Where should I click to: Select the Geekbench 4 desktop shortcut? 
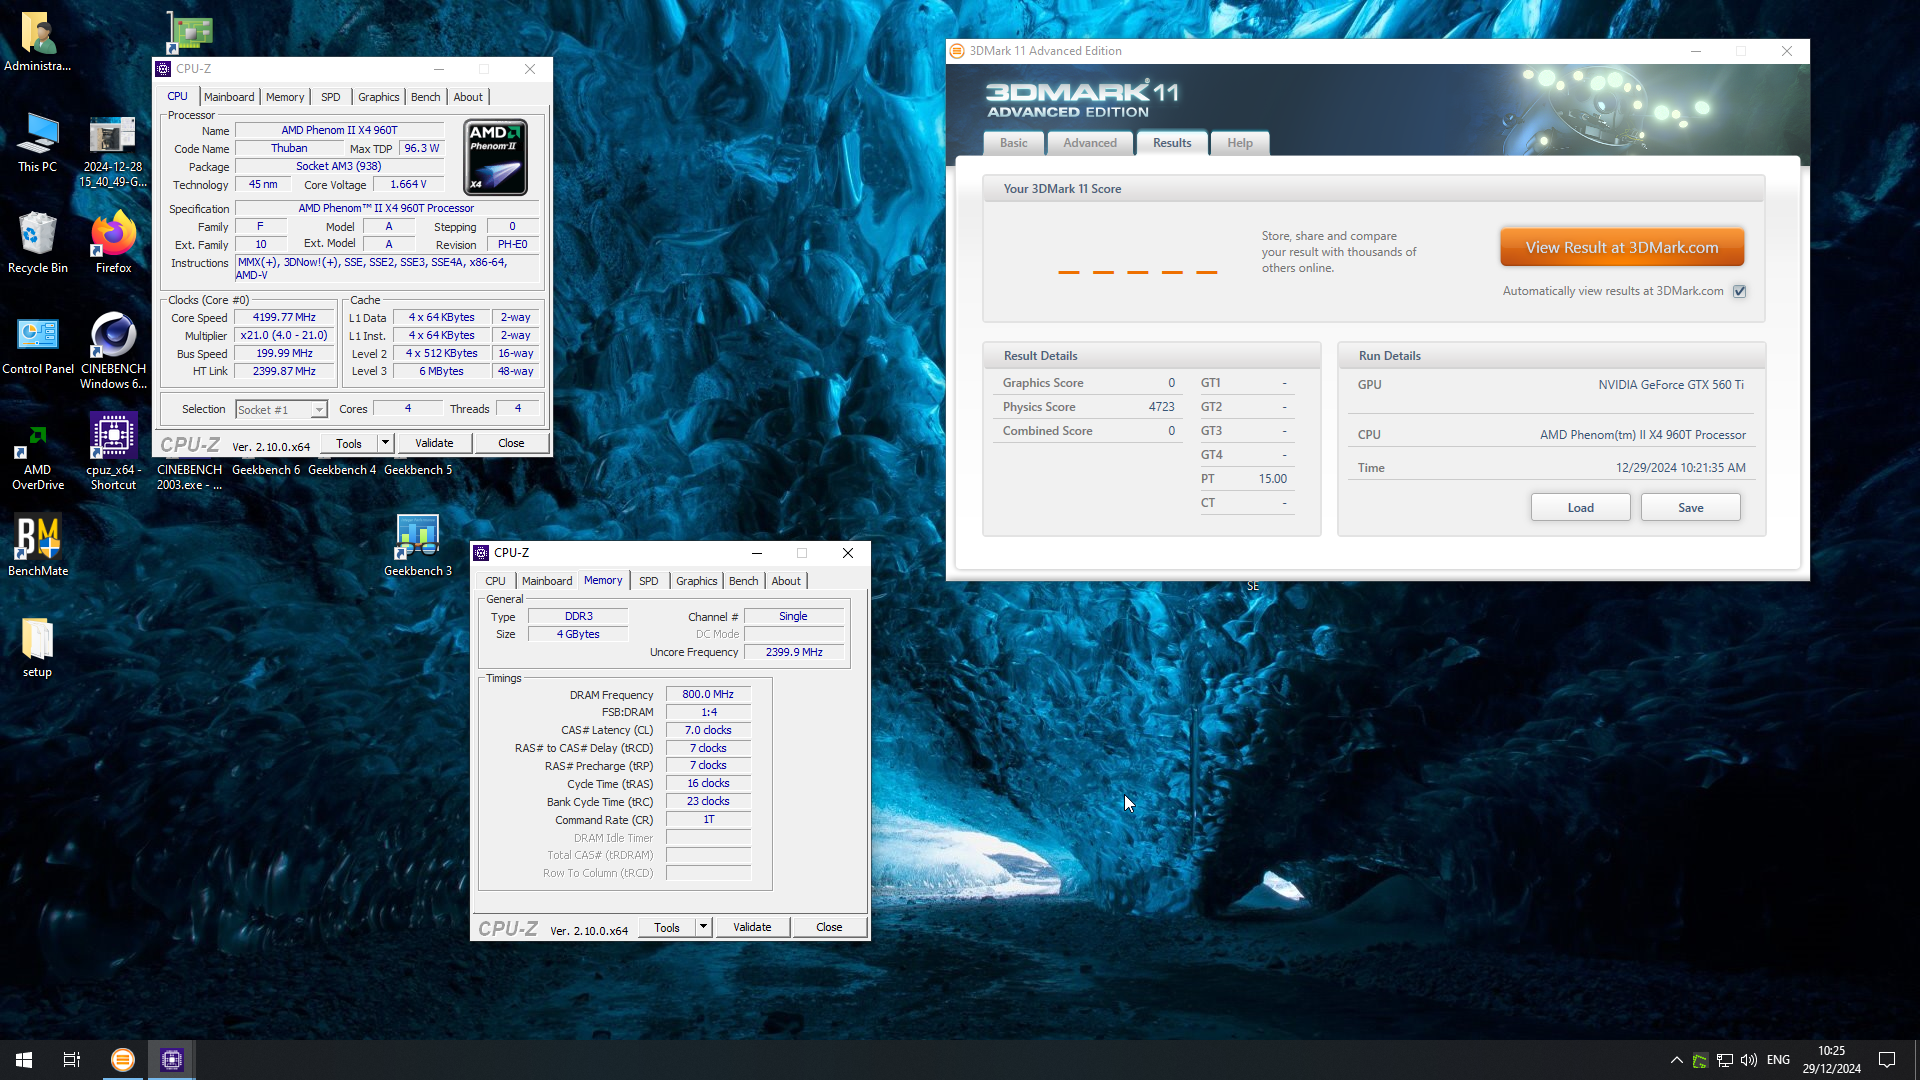click(x=342, y=470)
